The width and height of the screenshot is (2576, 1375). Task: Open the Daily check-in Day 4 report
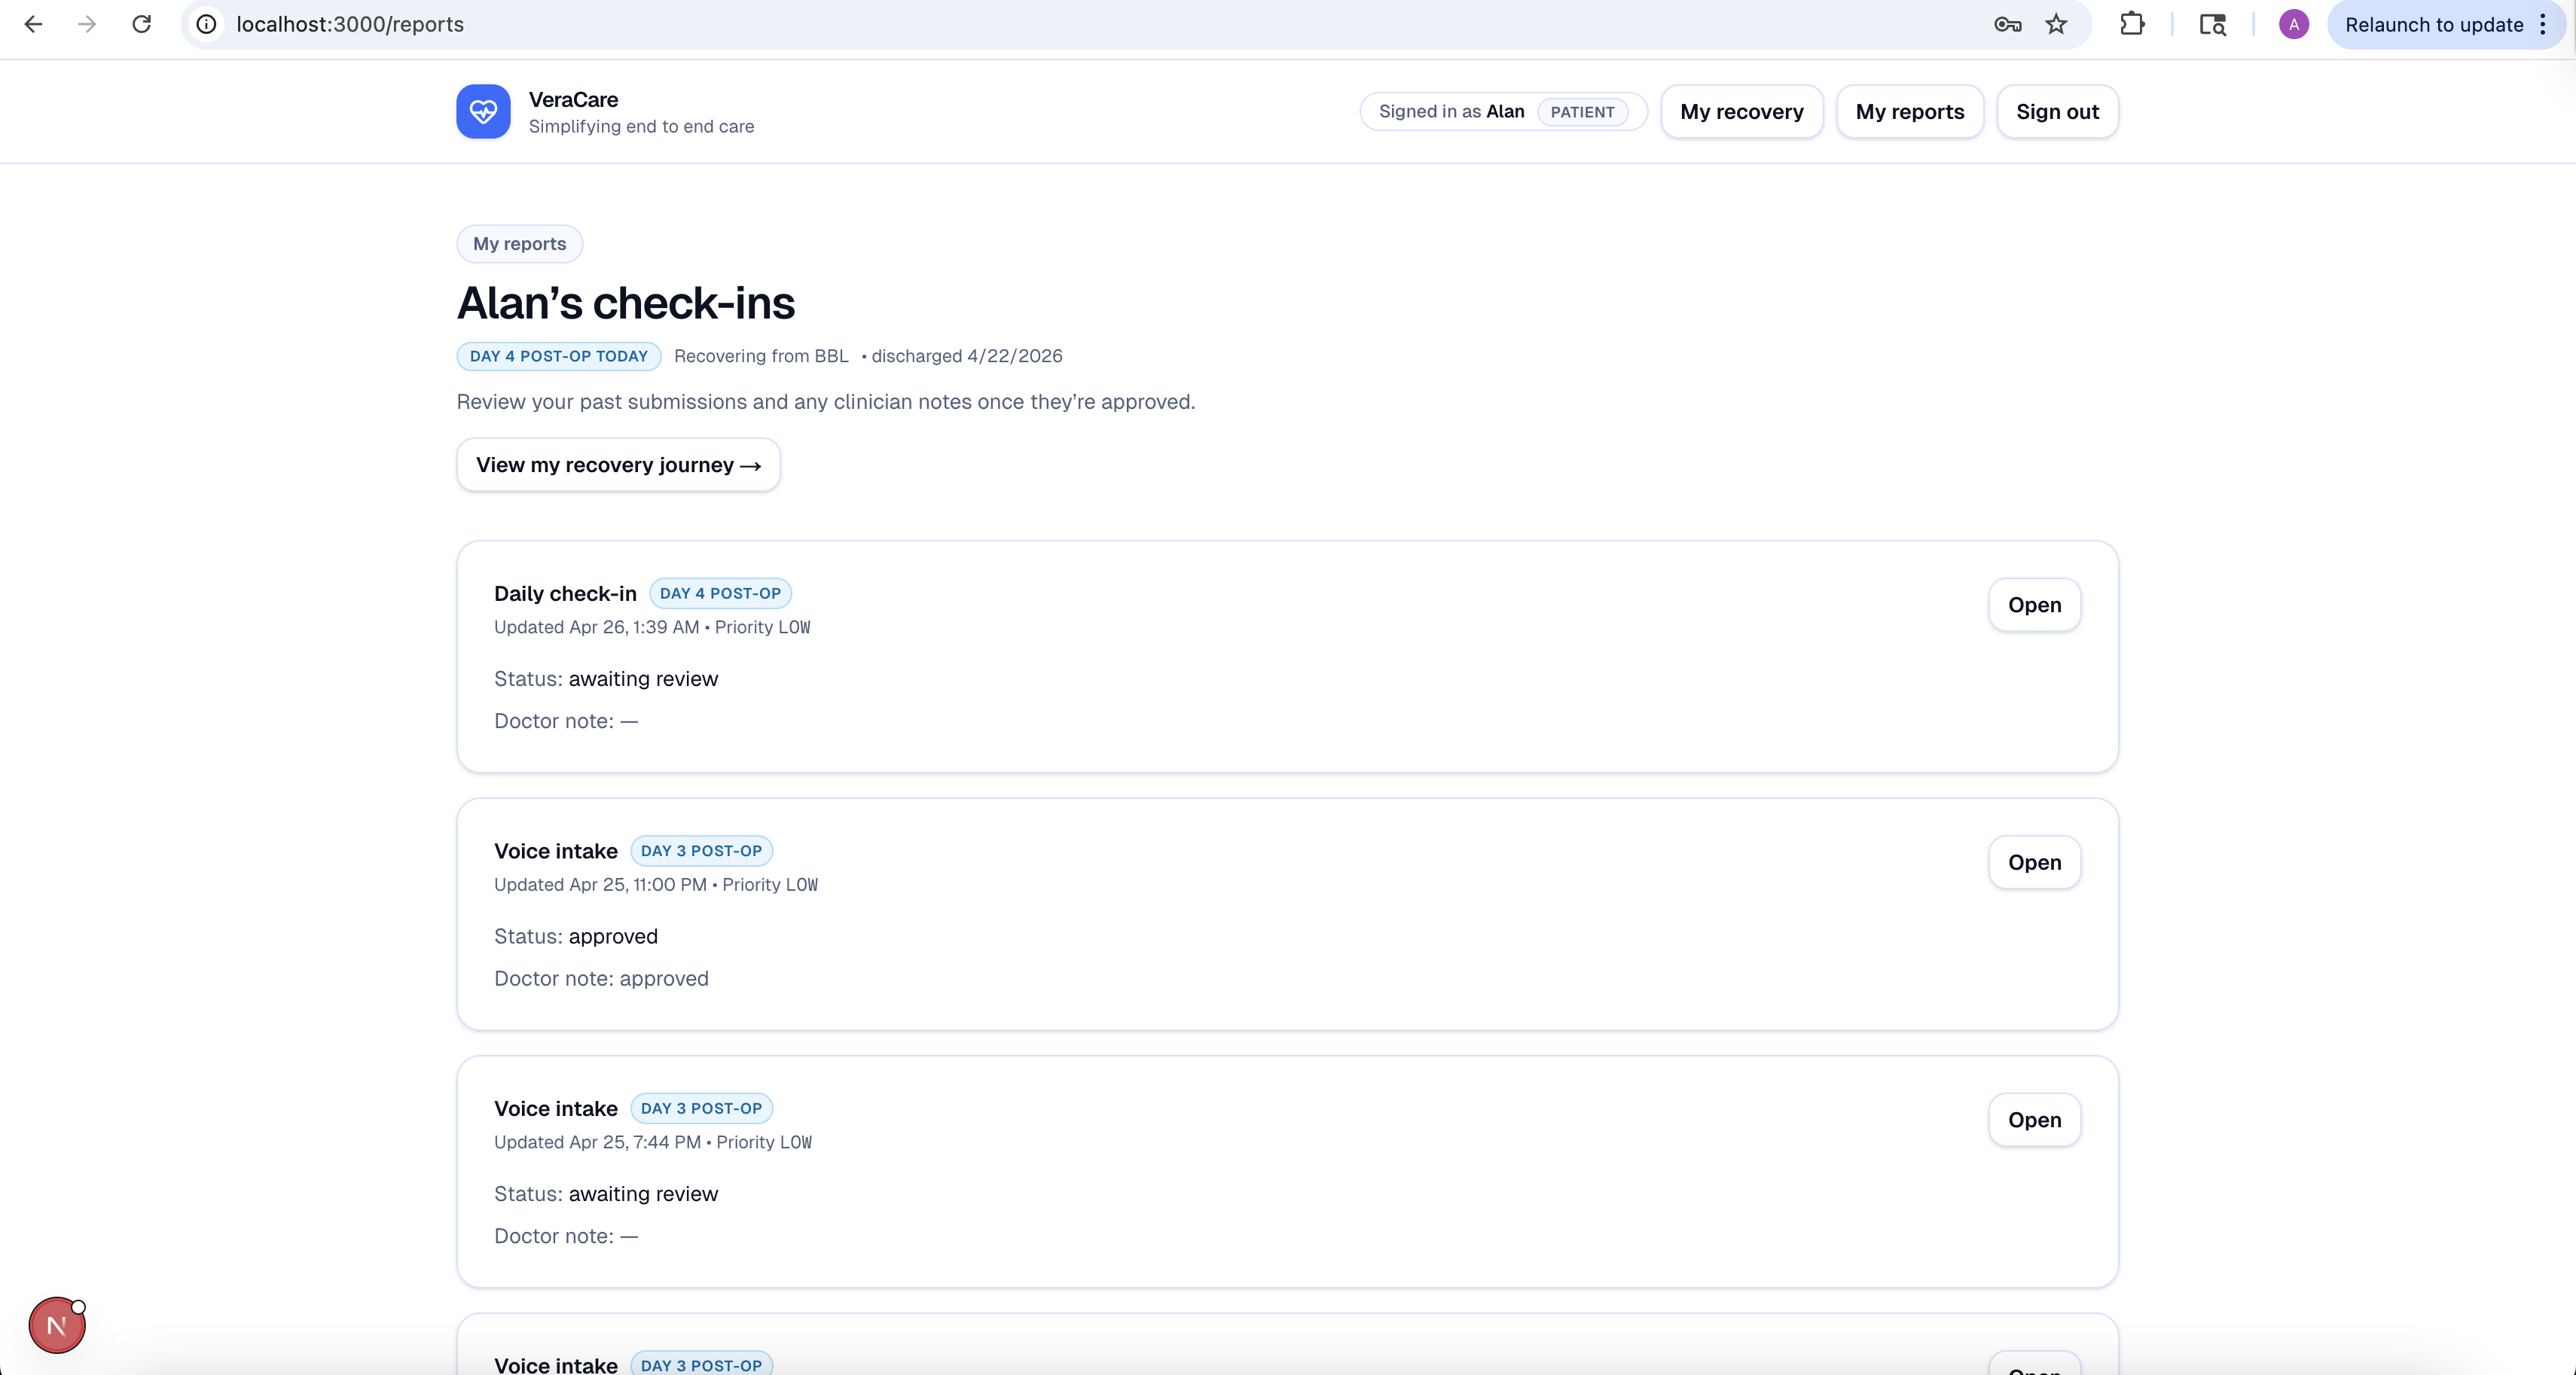pyautogui.click(x=2034, y=605)
